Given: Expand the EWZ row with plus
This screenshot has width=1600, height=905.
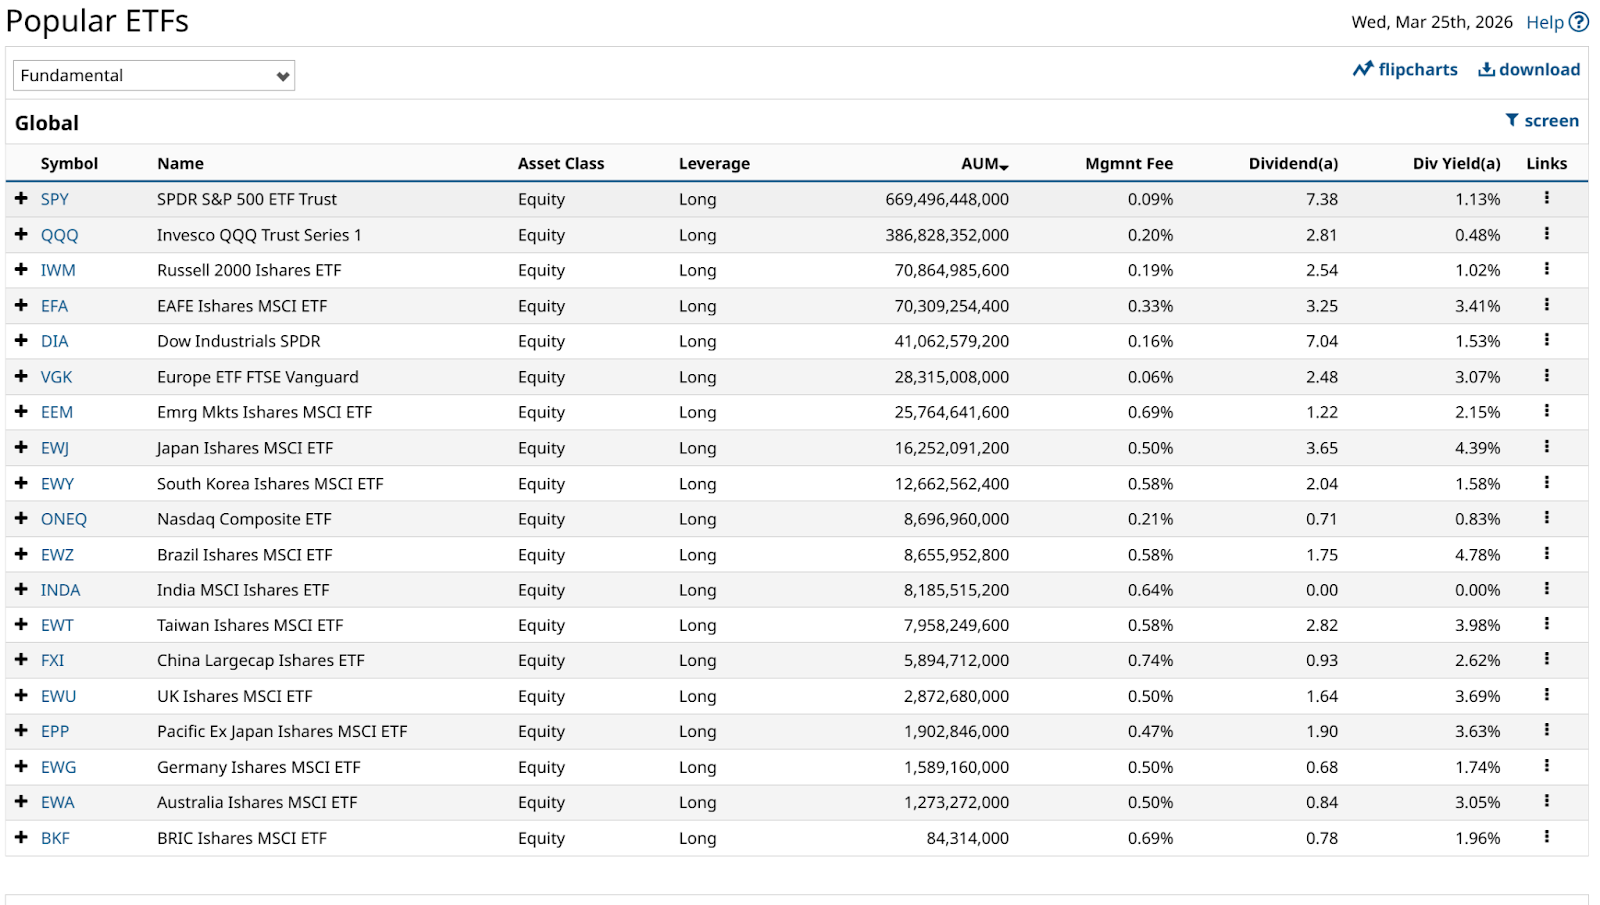Looking at the screenshot, I should click(x=21, y=554).
